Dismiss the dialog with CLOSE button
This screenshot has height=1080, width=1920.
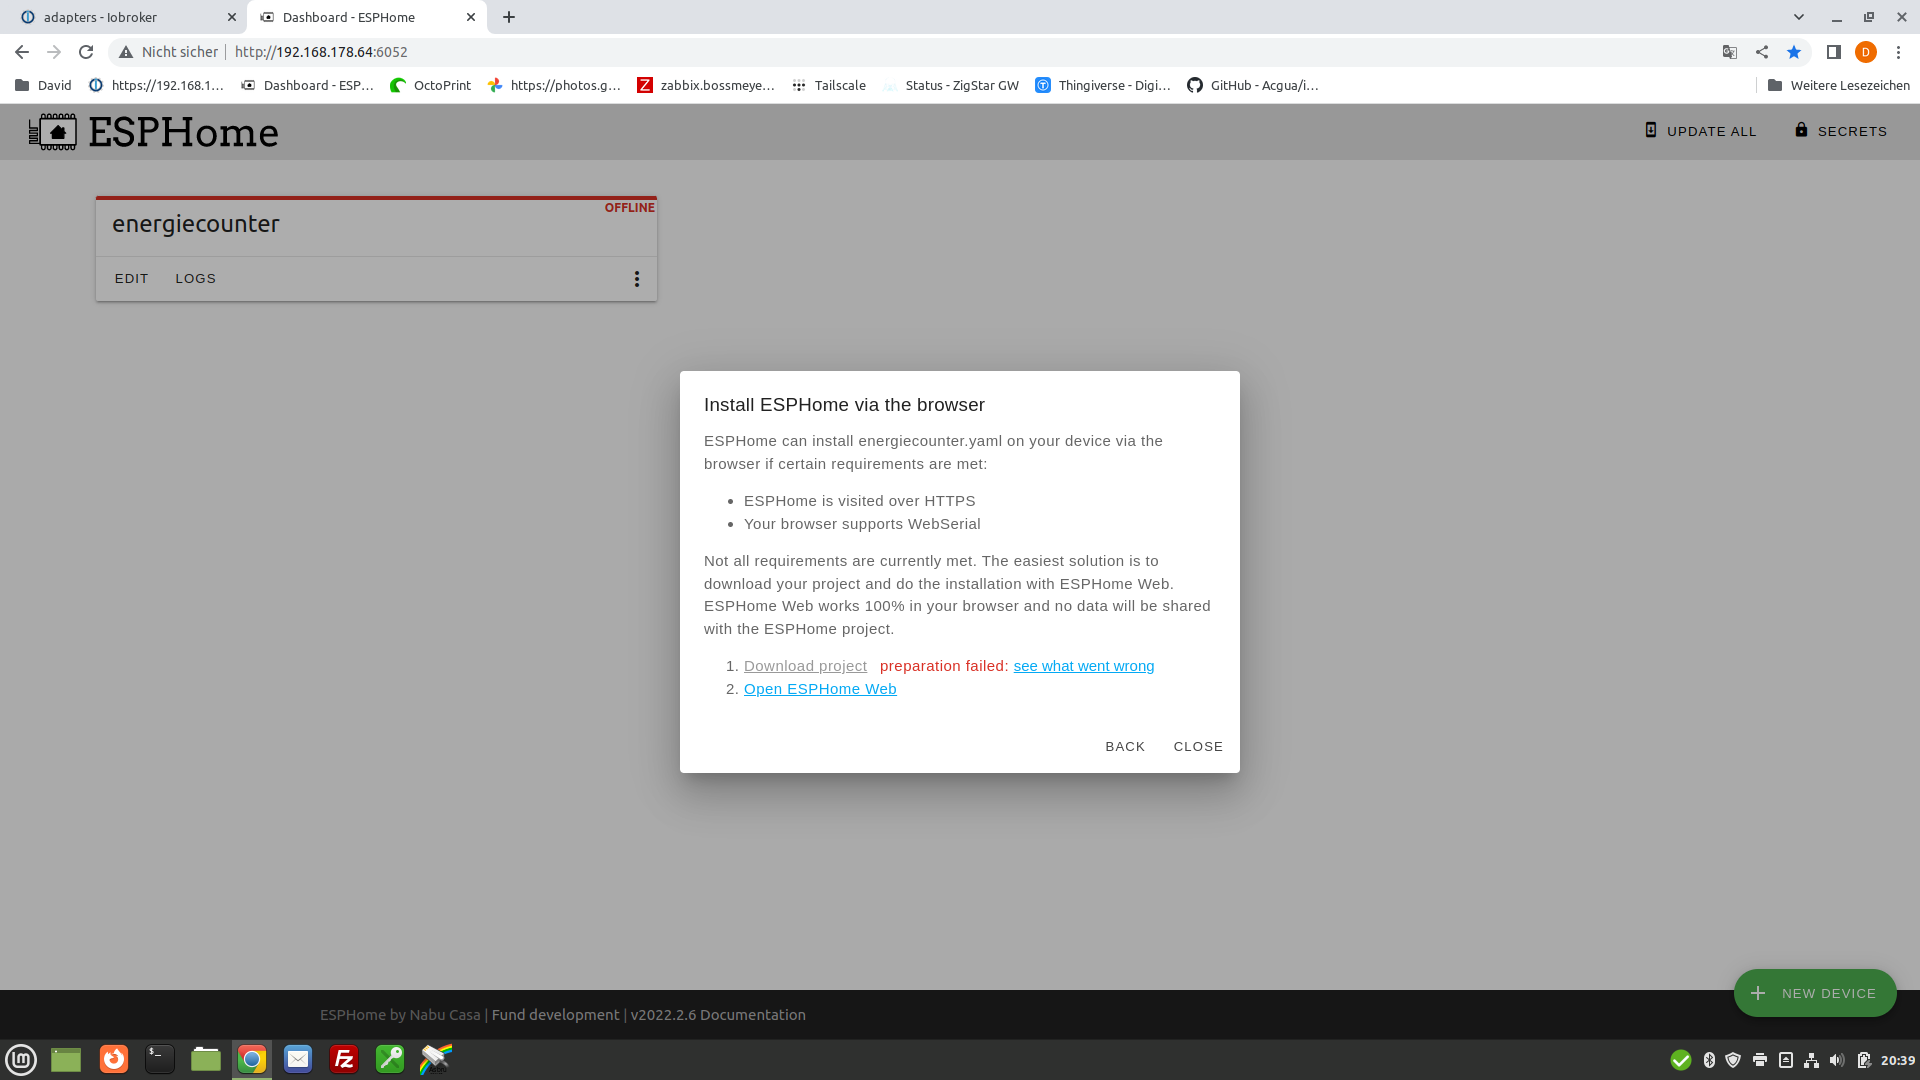pyautogui.click(x=1198, y=747)
